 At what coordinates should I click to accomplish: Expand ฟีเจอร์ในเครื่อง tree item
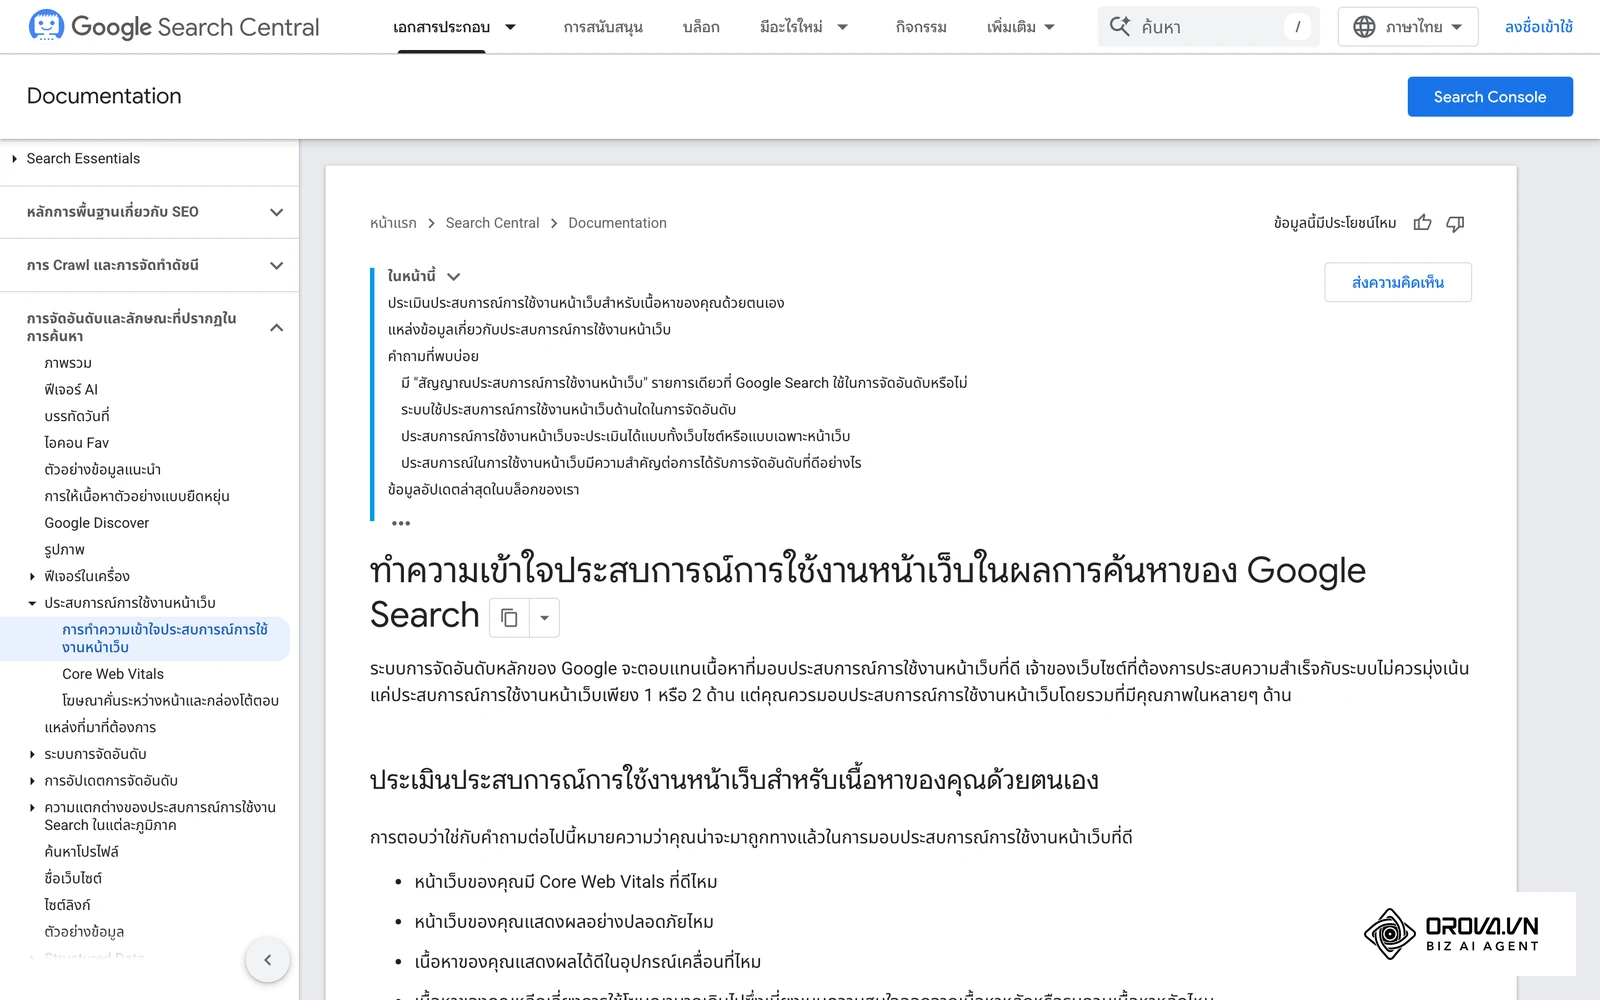tap(32, 576)
